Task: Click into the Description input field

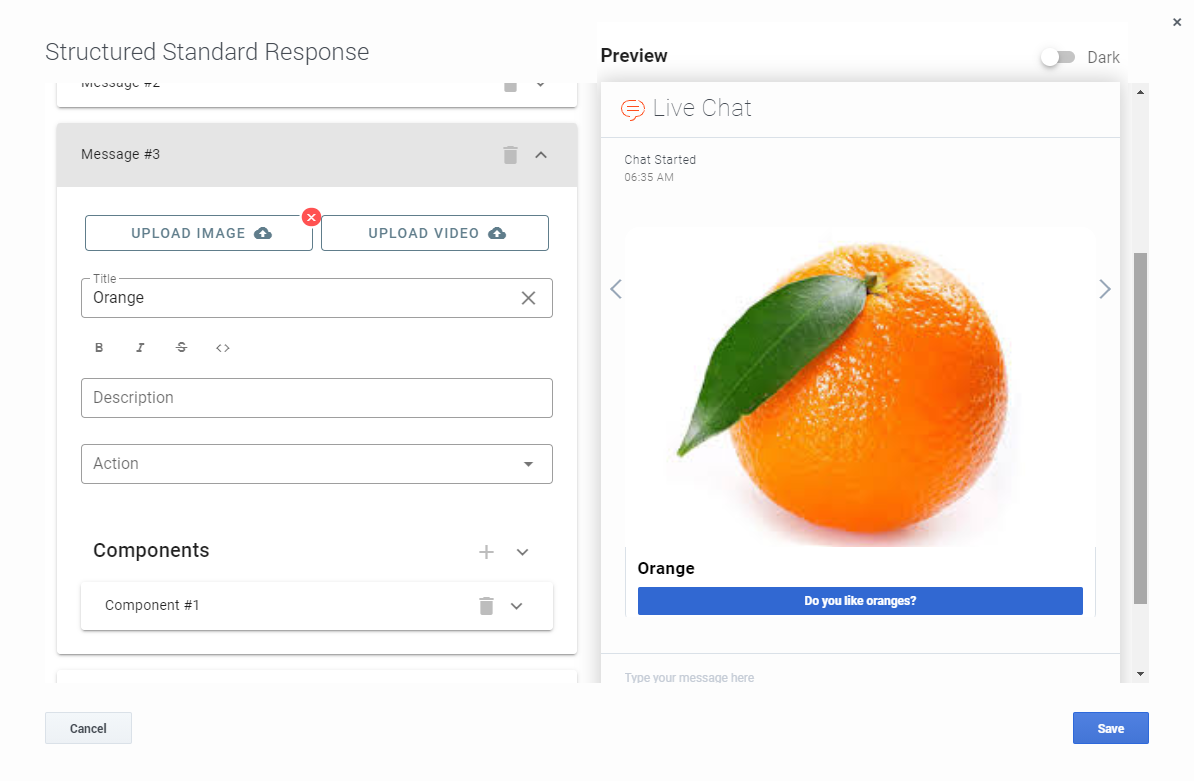Action: (x=316, y=398)
